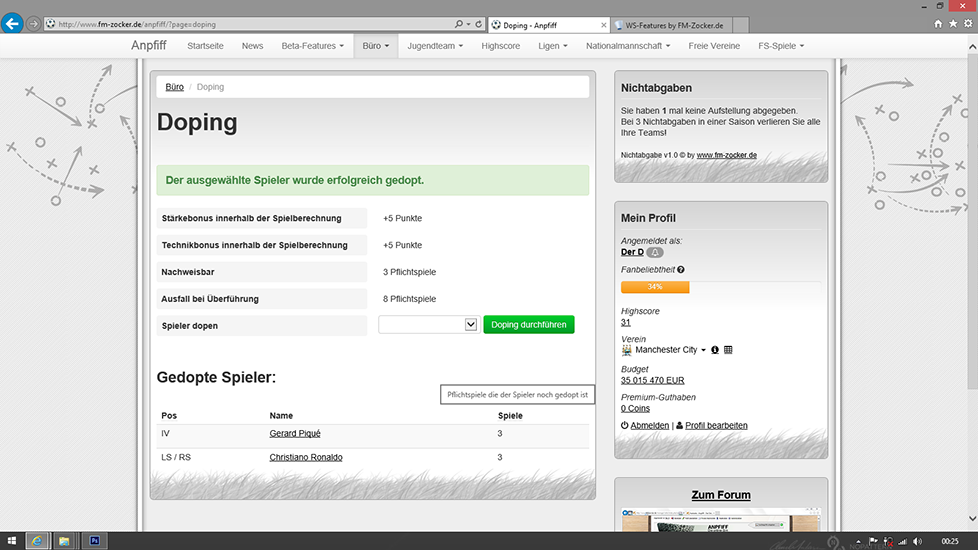
Task: Click the browser home icon
Action: coord(938,24)
